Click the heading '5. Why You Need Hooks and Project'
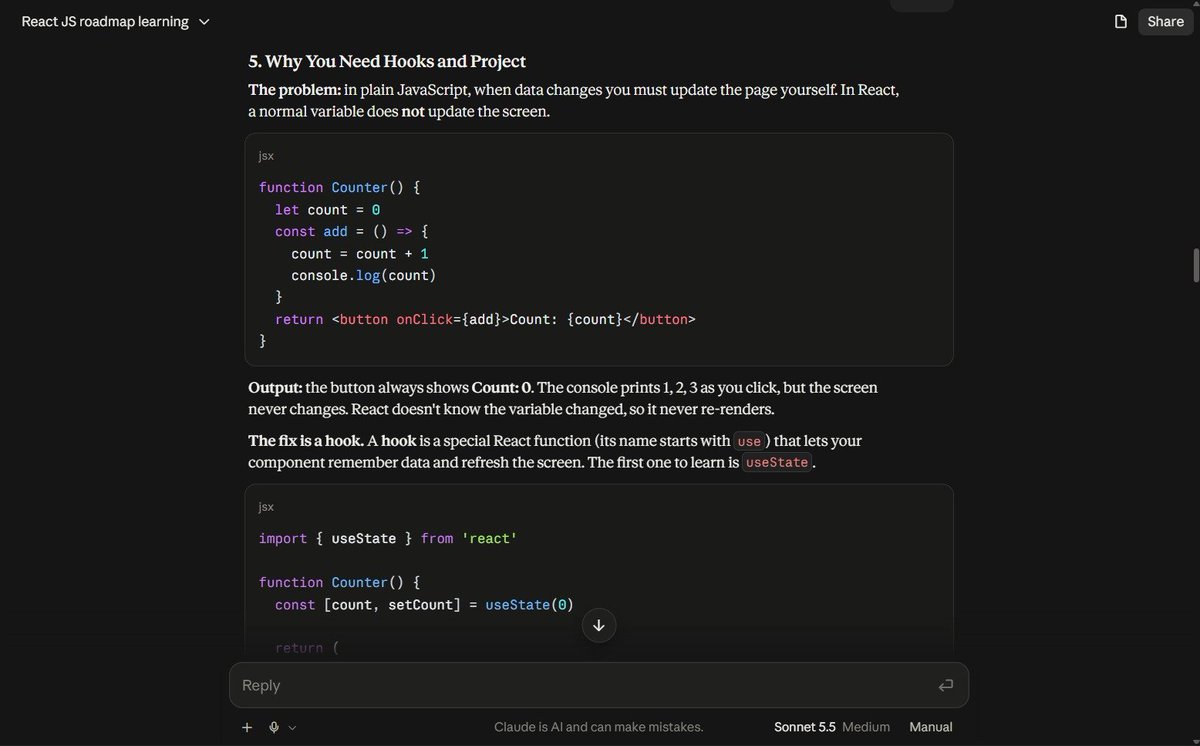1200x746 pixels. pyautogui.click(x=387, y=61)
